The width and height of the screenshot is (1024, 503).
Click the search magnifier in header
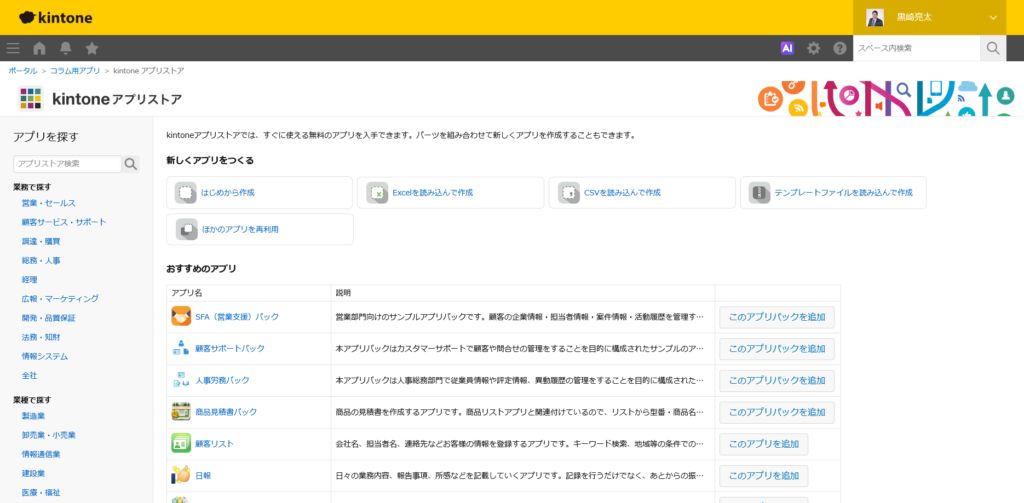click(x=993, y=48)
